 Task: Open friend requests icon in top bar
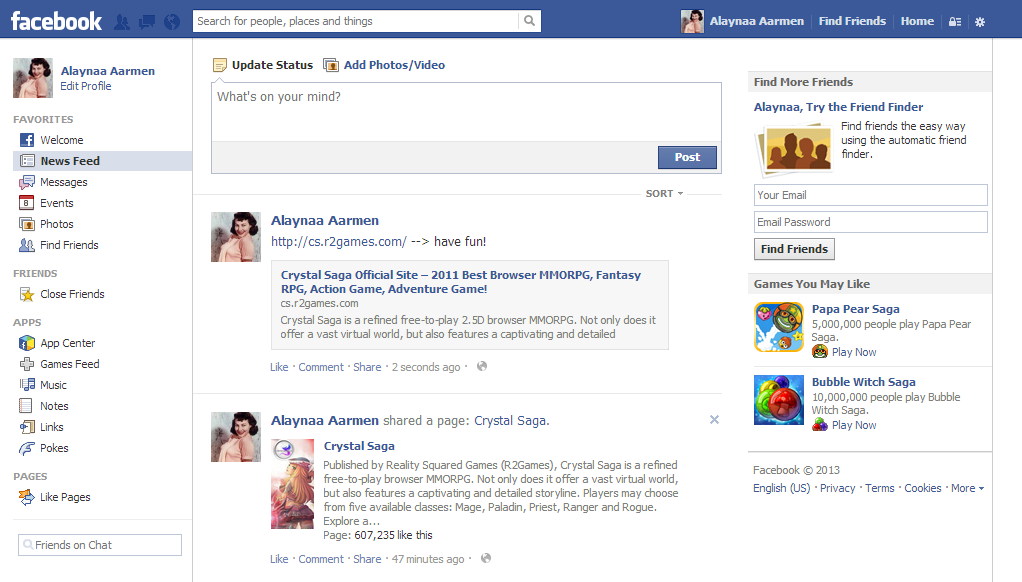(122, 21)
